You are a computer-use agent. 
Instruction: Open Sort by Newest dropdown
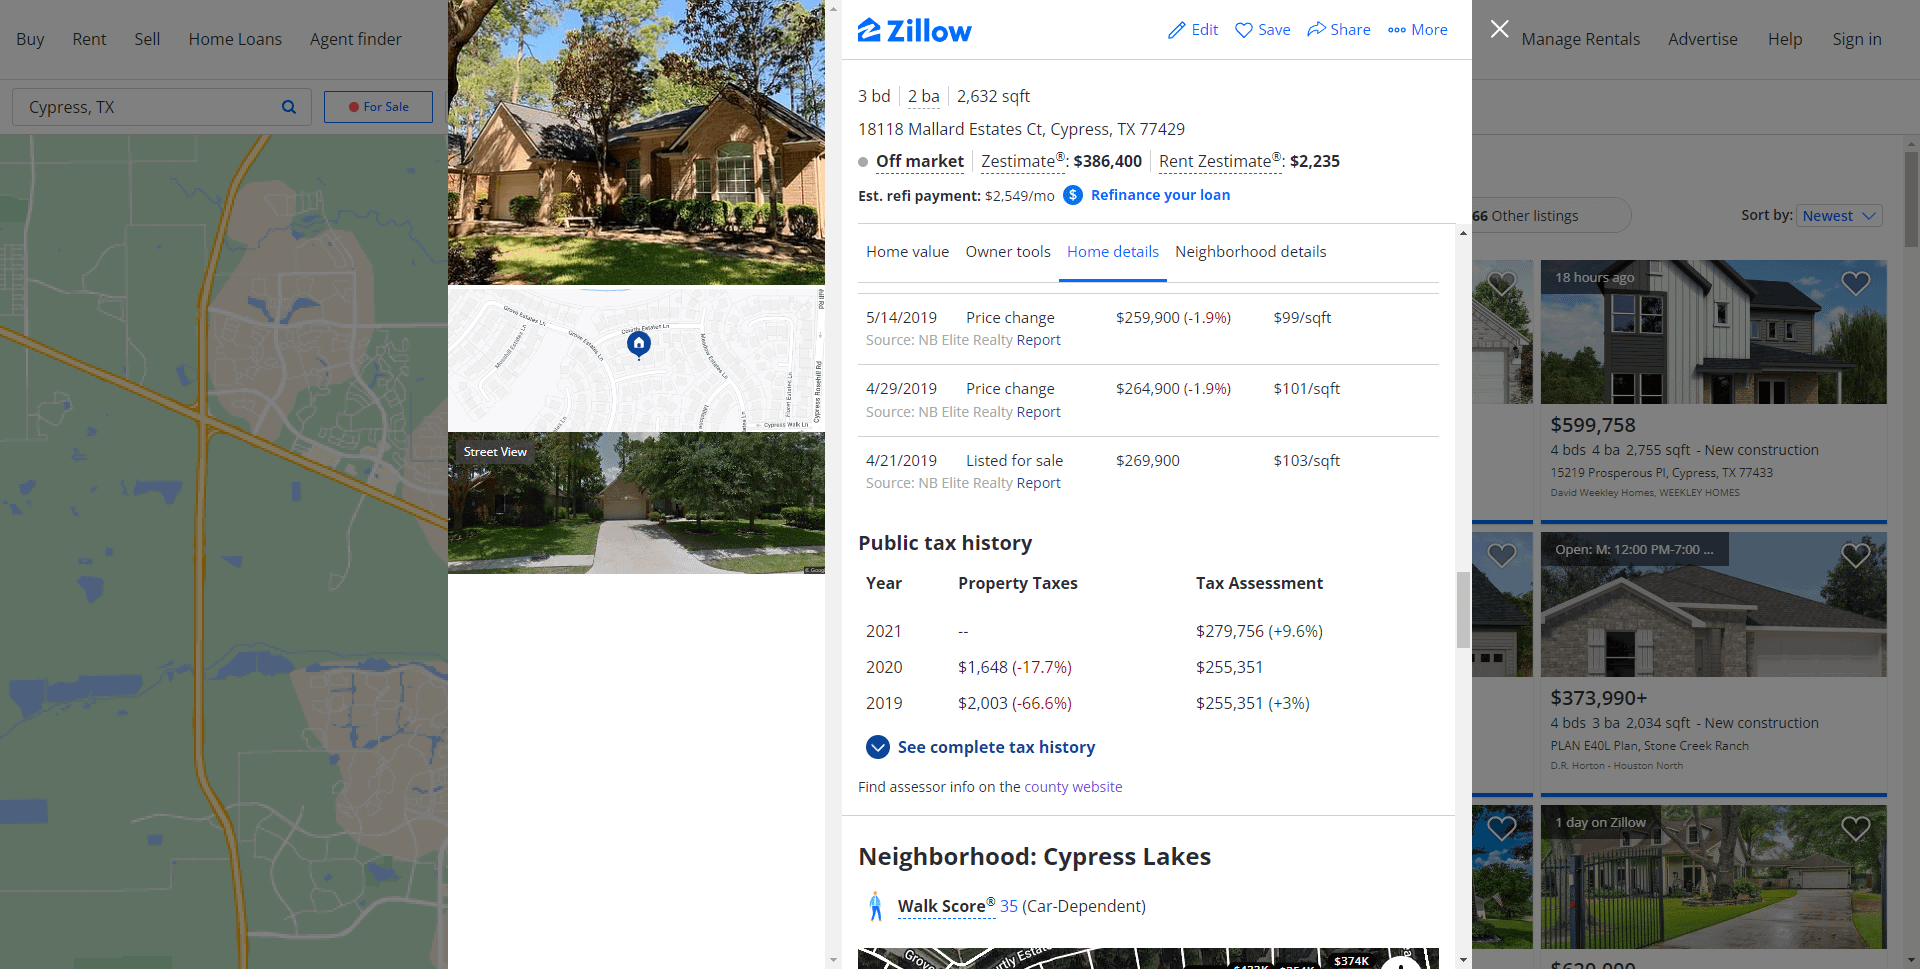[x=1839, y=216]
